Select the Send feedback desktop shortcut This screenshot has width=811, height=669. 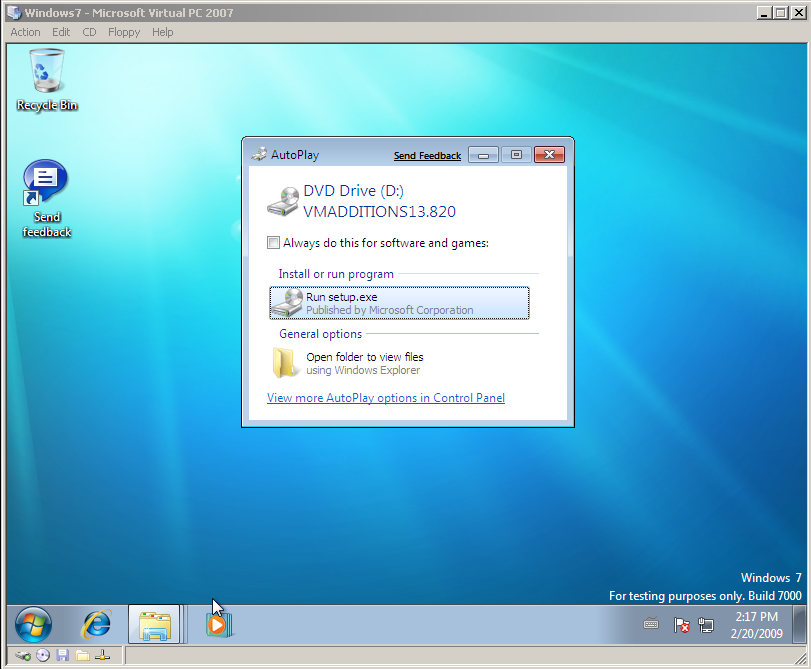[46, 199]
